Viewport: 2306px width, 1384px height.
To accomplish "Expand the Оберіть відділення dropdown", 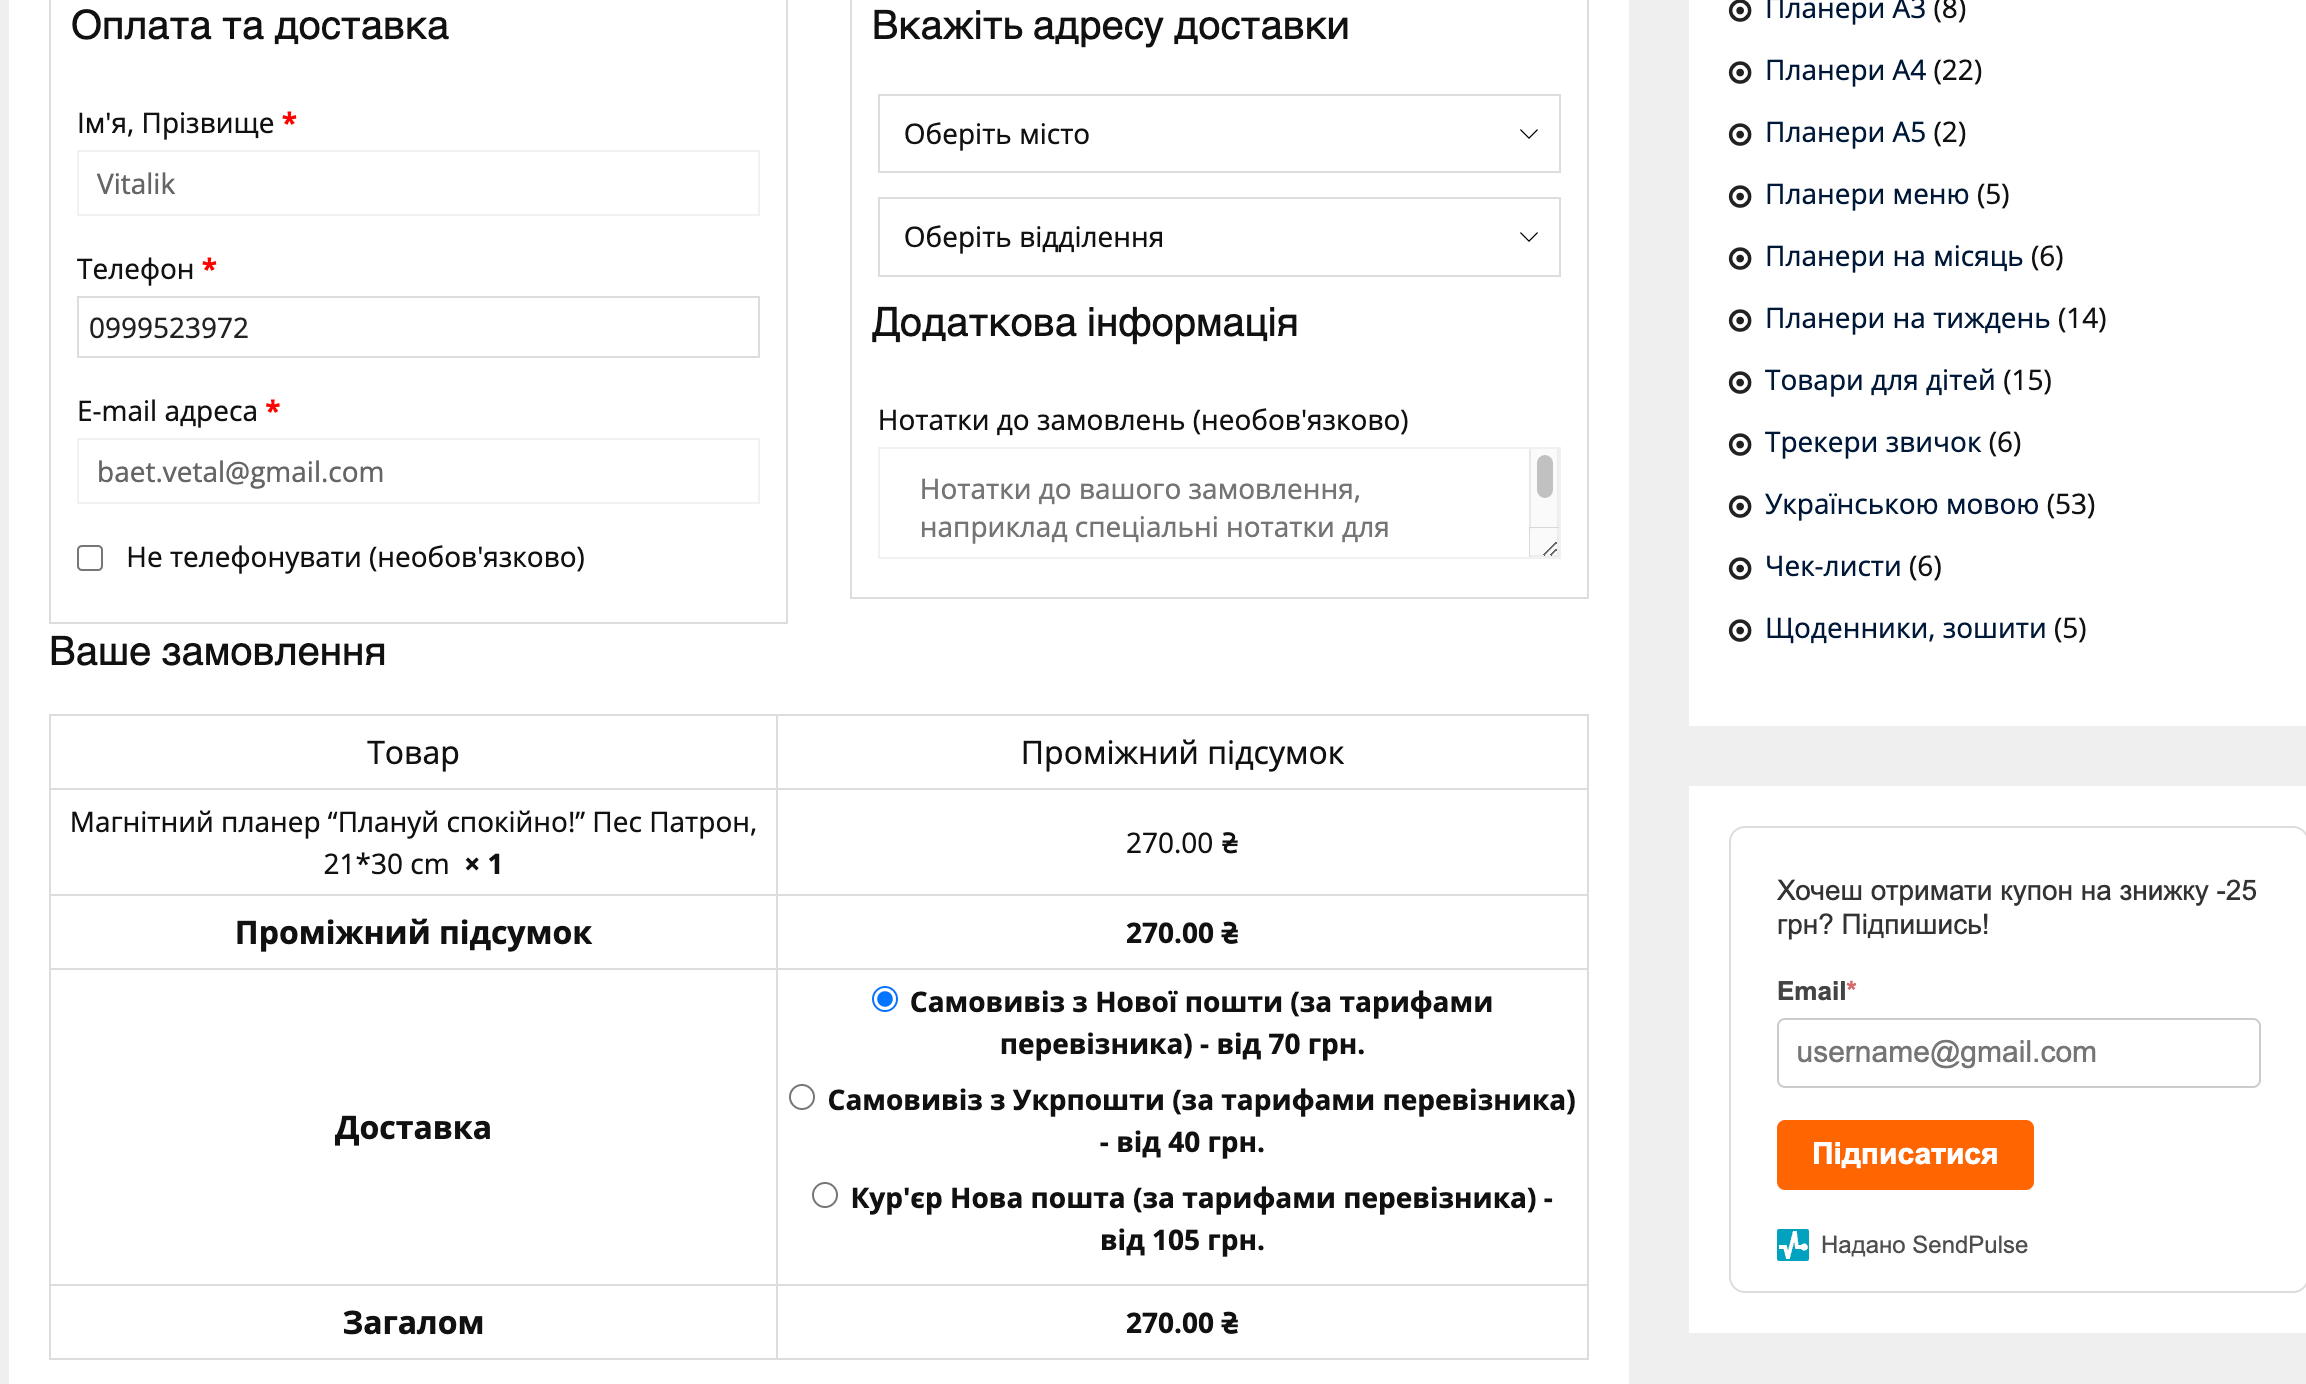I will point(1219,237).
